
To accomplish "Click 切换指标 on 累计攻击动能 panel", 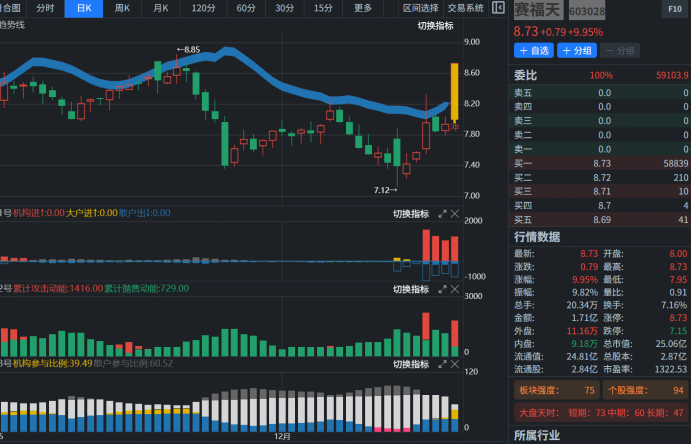I will pos(410,289).
